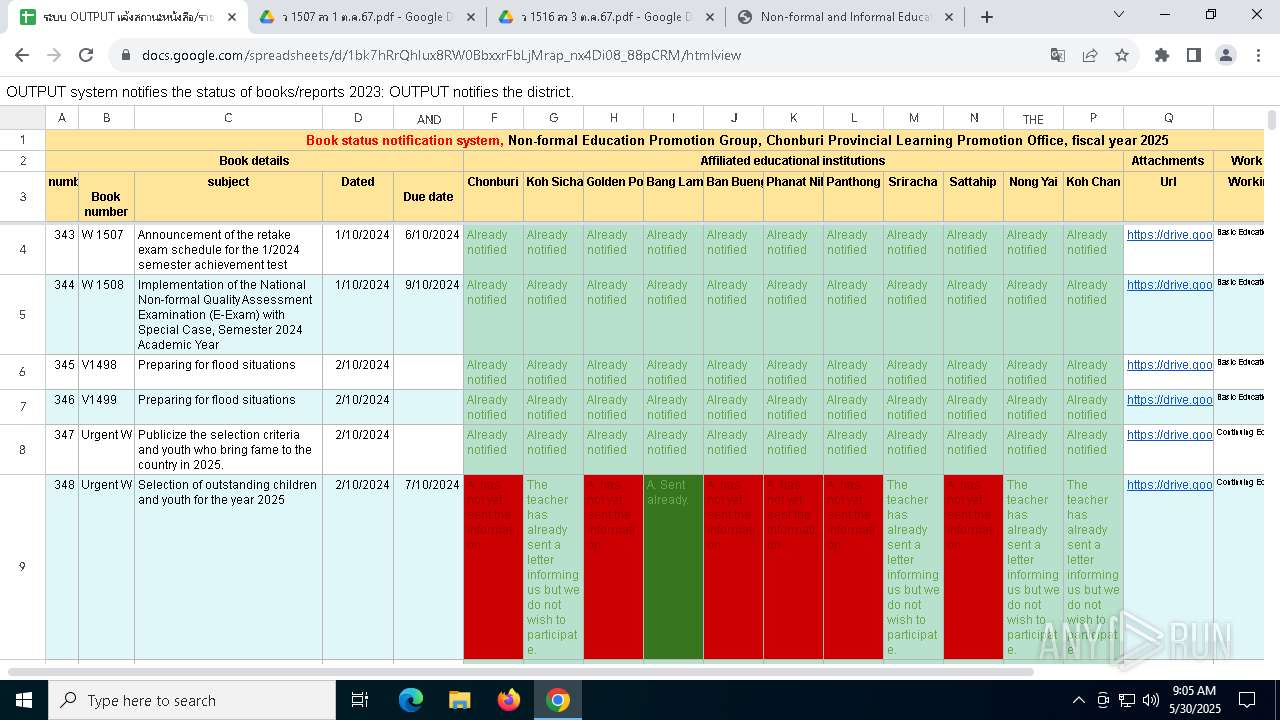Open the network status tray icon

pyautogui.click(x=1127, y=700)
